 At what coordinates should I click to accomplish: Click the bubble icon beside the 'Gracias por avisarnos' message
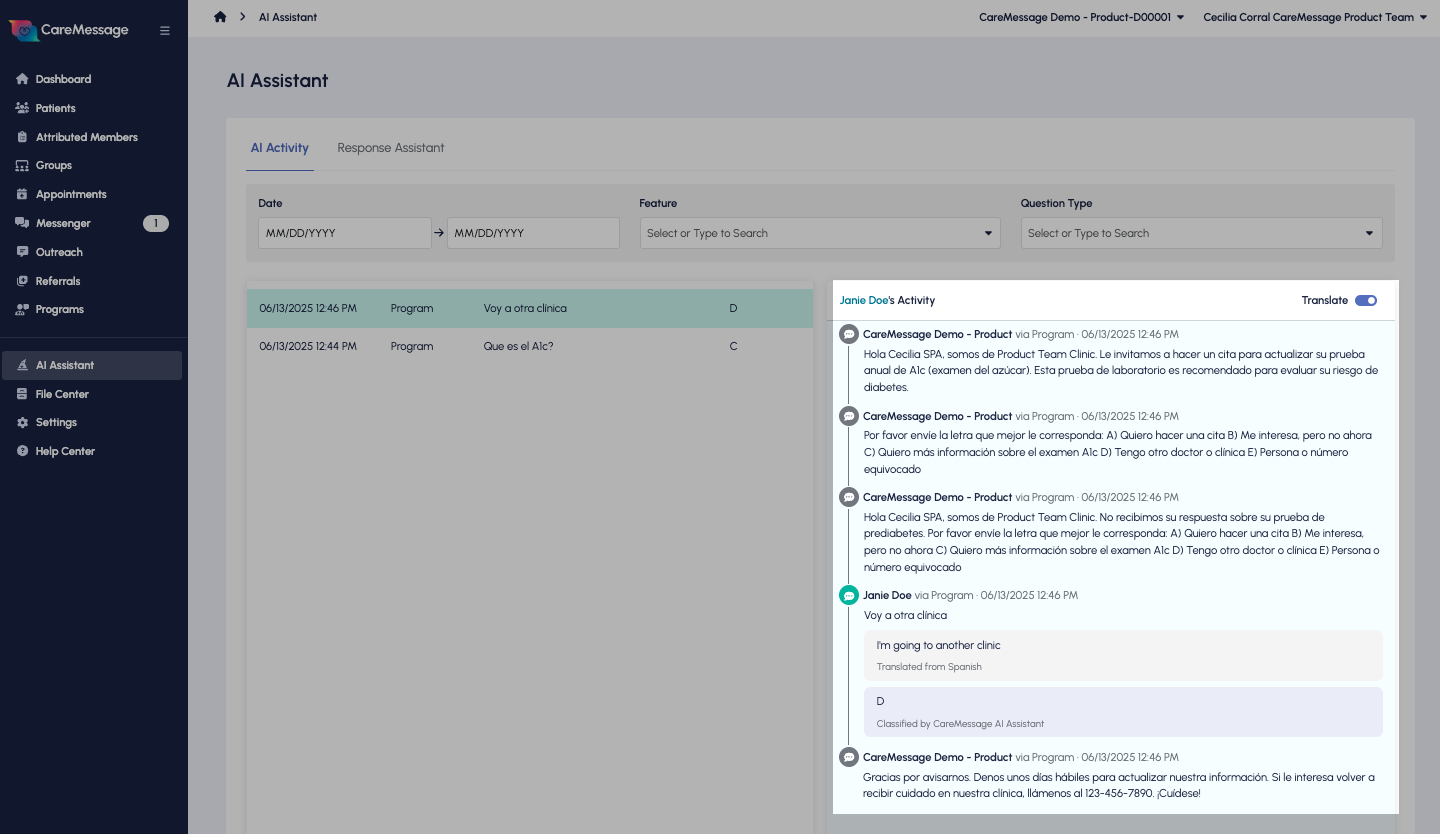pyautogui.click(x=849, y=758)
